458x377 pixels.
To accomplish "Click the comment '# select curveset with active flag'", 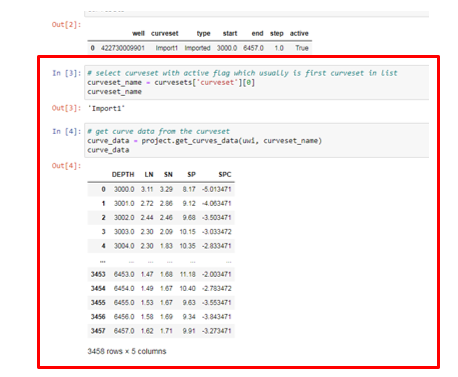I will pyautogui.click(x=159, y=73).
